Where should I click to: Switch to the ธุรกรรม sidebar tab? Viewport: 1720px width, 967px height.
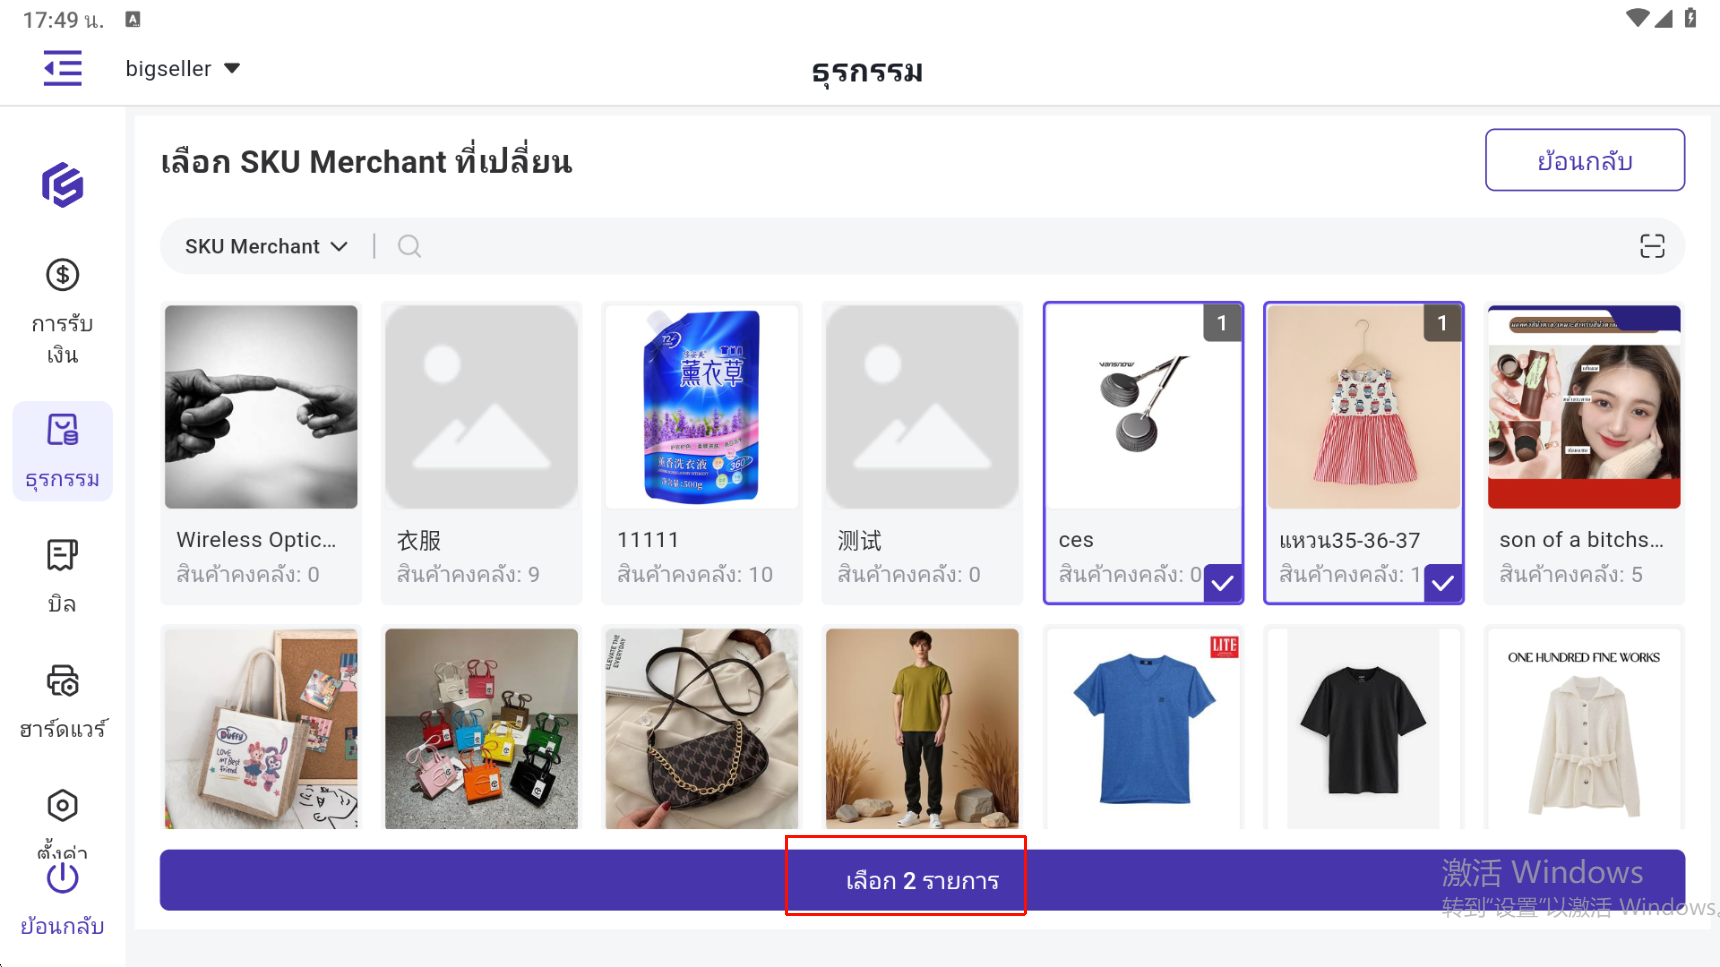click(62, 450)
